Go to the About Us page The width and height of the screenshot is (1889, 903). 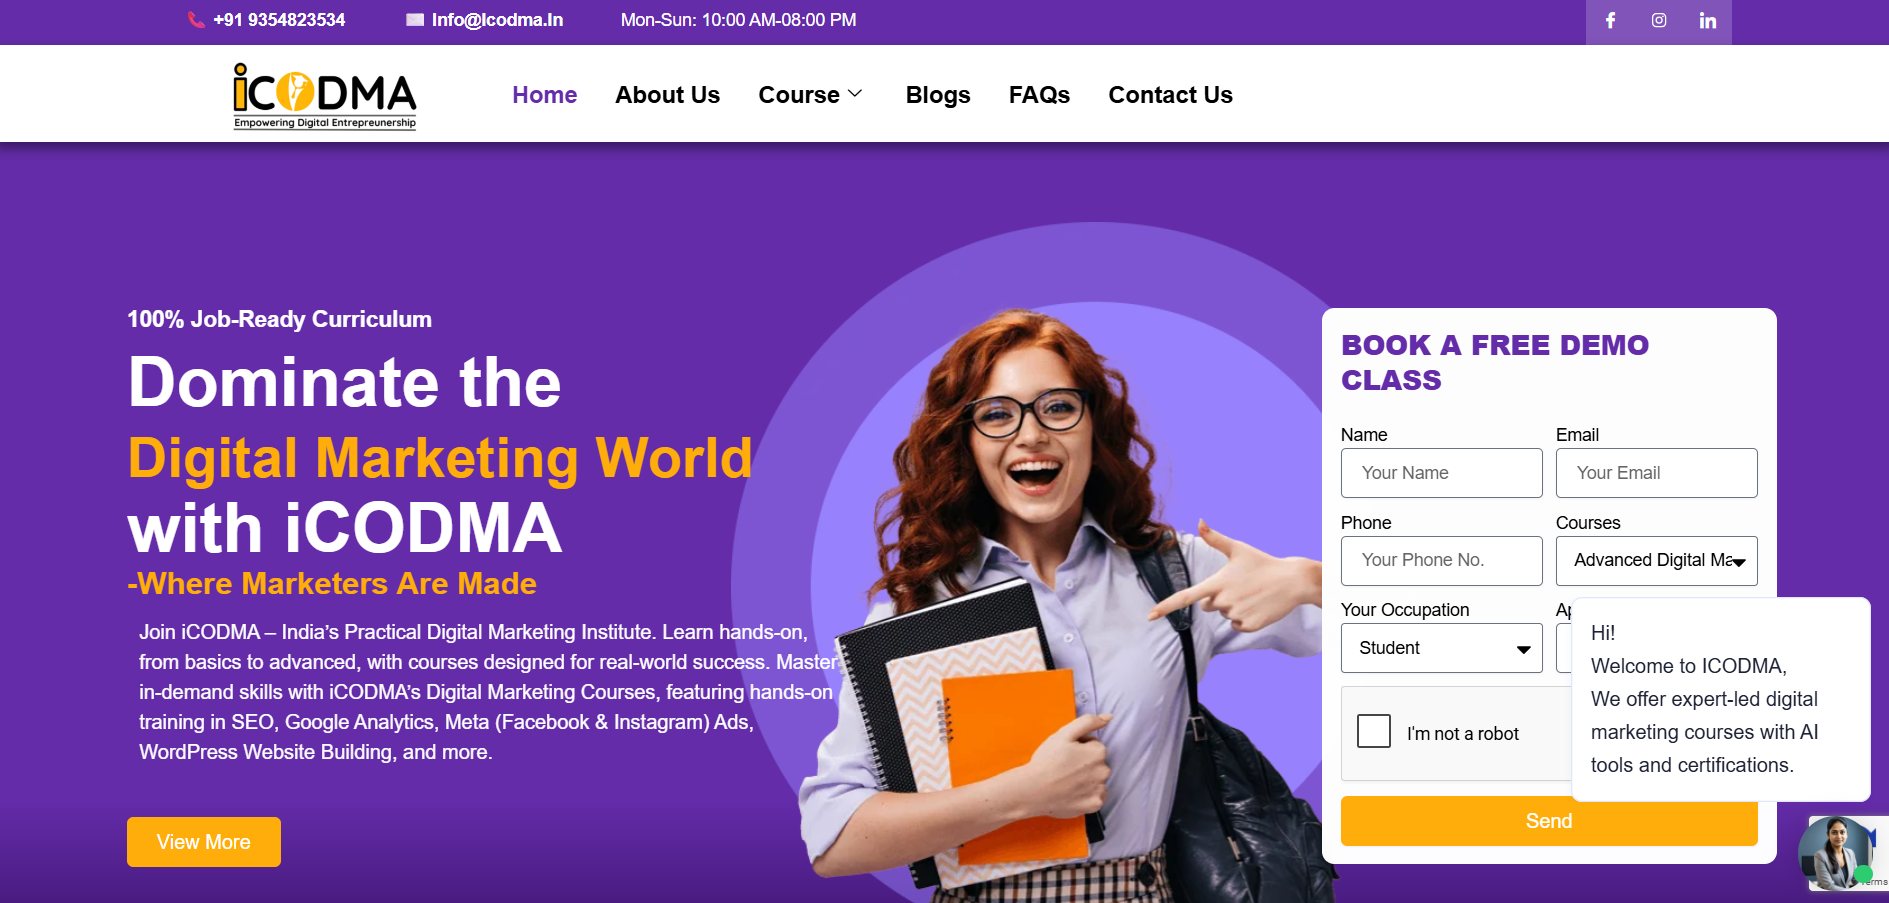667,95
